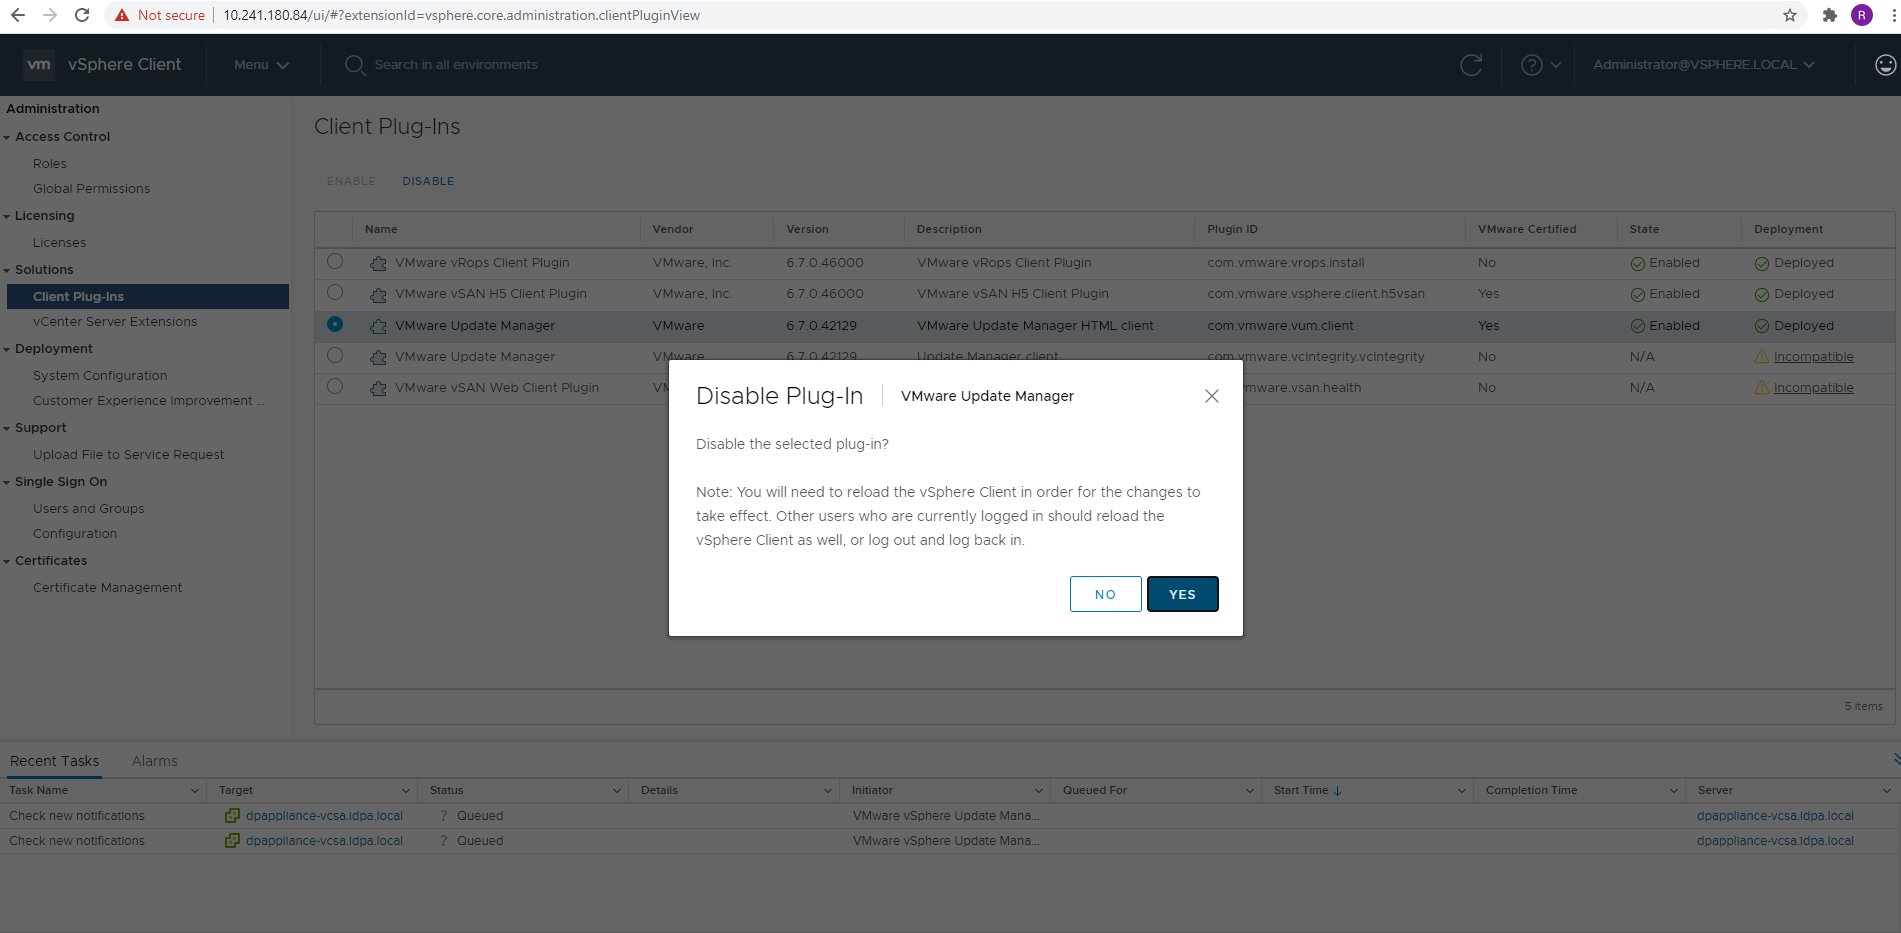Screen dimensions: 1901x933
Task: Click the plugin icon for VMware vRops Client Plugin
Action: pos(378,263)
